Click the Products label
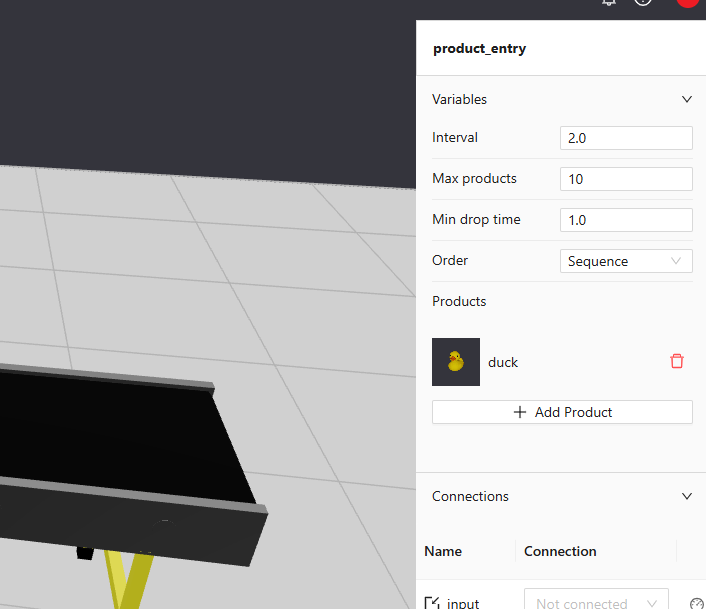This screenshot has height=609, width=706. click(459, 301)
